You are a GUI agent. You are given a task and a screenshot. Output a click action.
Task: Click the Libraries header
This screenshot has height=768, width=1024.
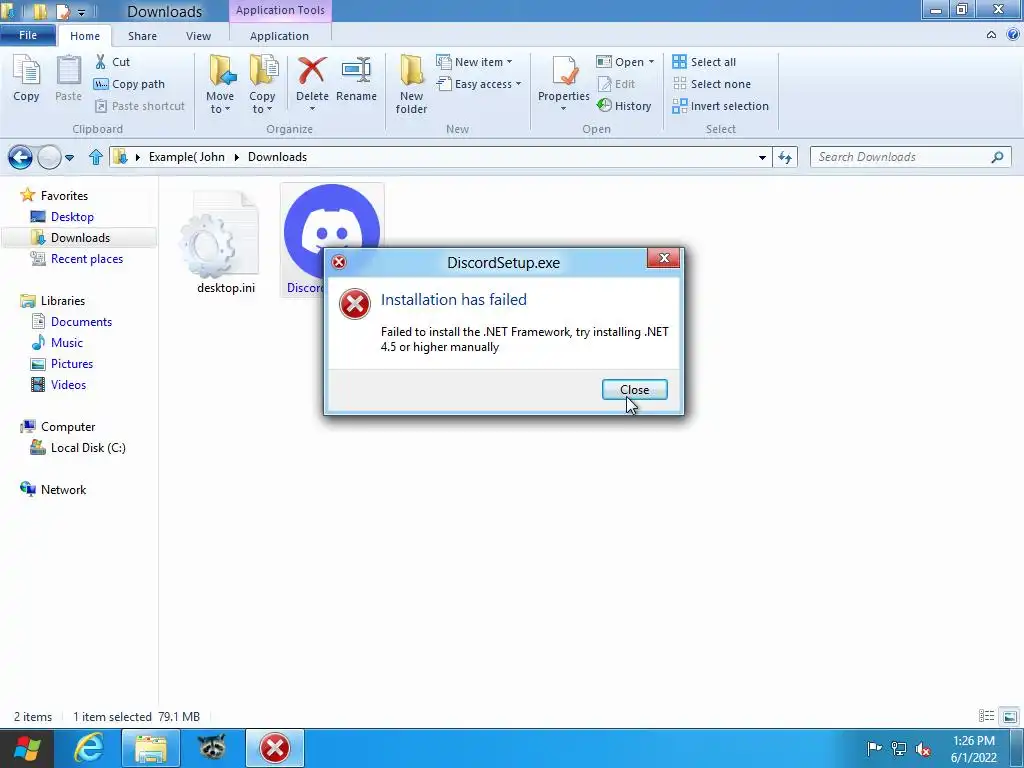pos(63,300)
